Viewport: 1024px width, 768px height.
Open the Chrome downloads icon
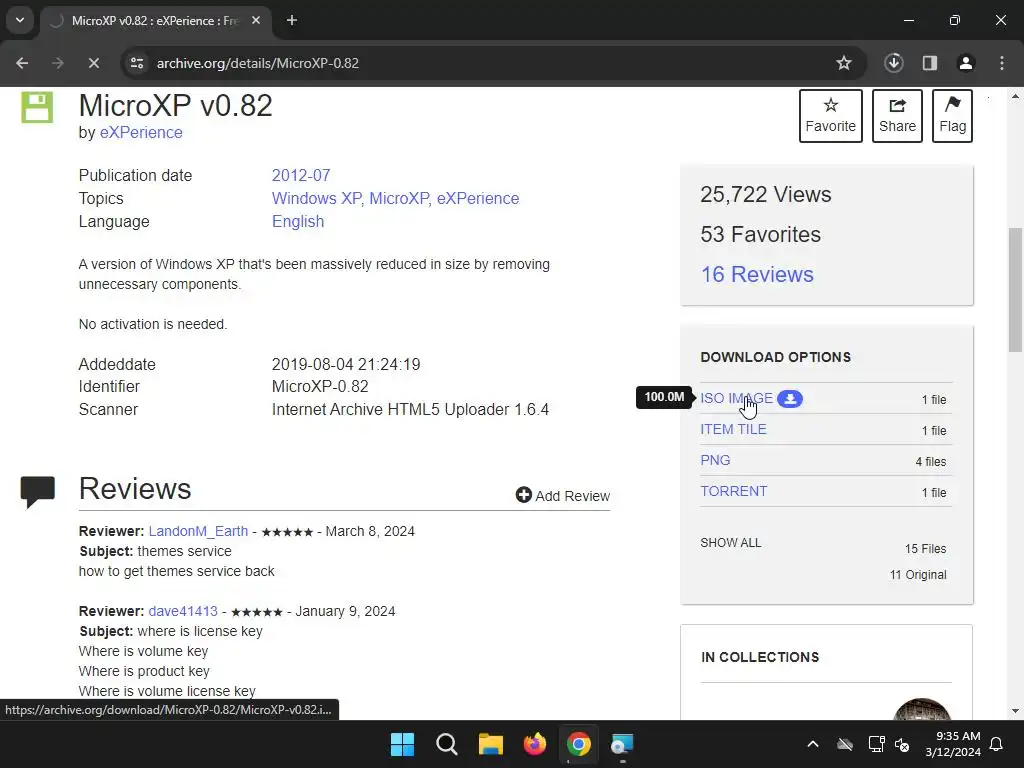pos(894,63)
